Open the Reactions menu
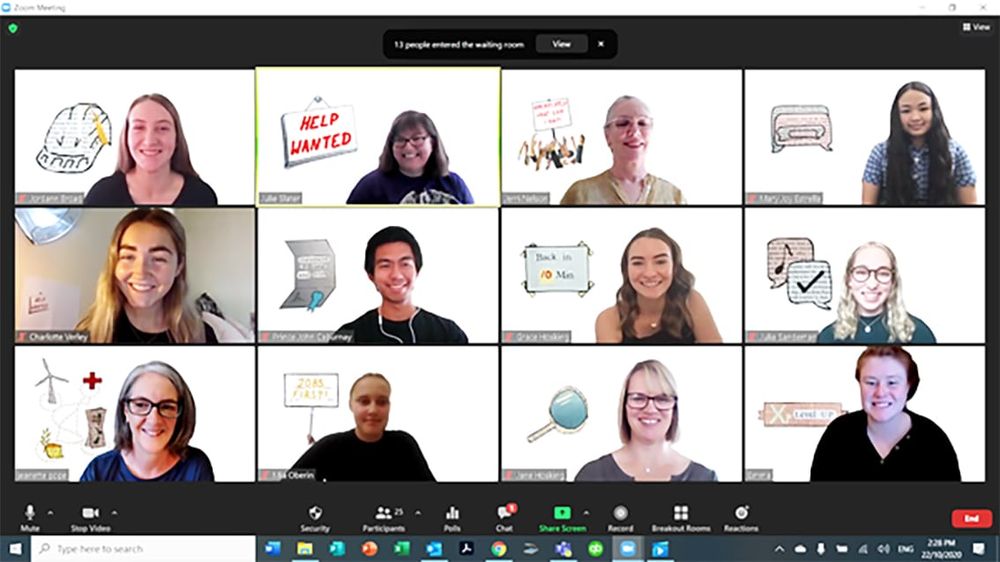This screenshot has height=562, width=1000. click(741, 518)
